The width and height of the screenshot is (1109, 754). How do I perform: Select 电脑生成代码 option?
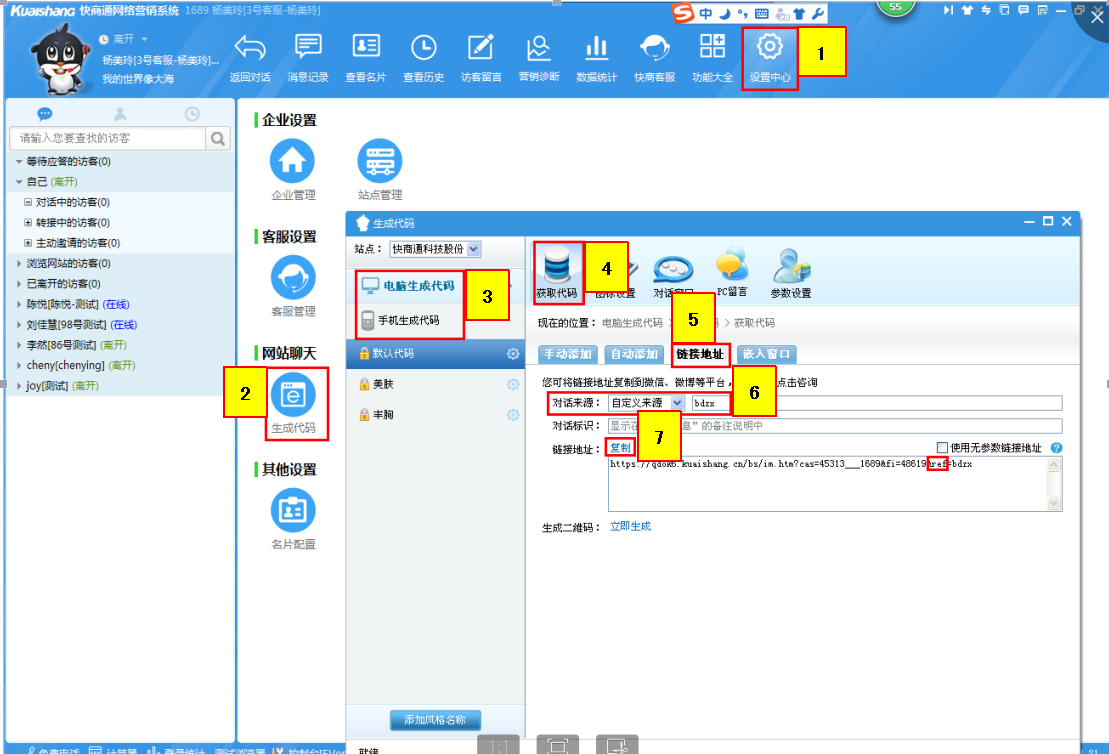click(409, 286)
